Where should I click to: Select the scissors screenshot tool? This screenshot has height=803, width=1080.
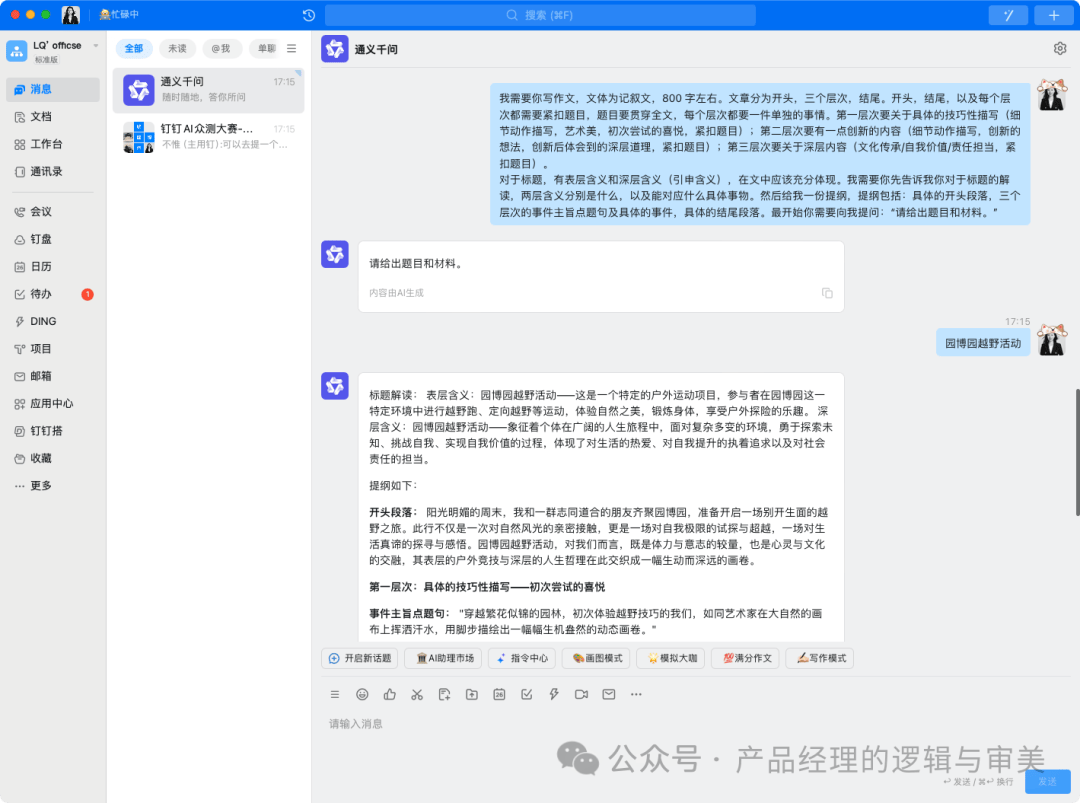tap(417, 694)
